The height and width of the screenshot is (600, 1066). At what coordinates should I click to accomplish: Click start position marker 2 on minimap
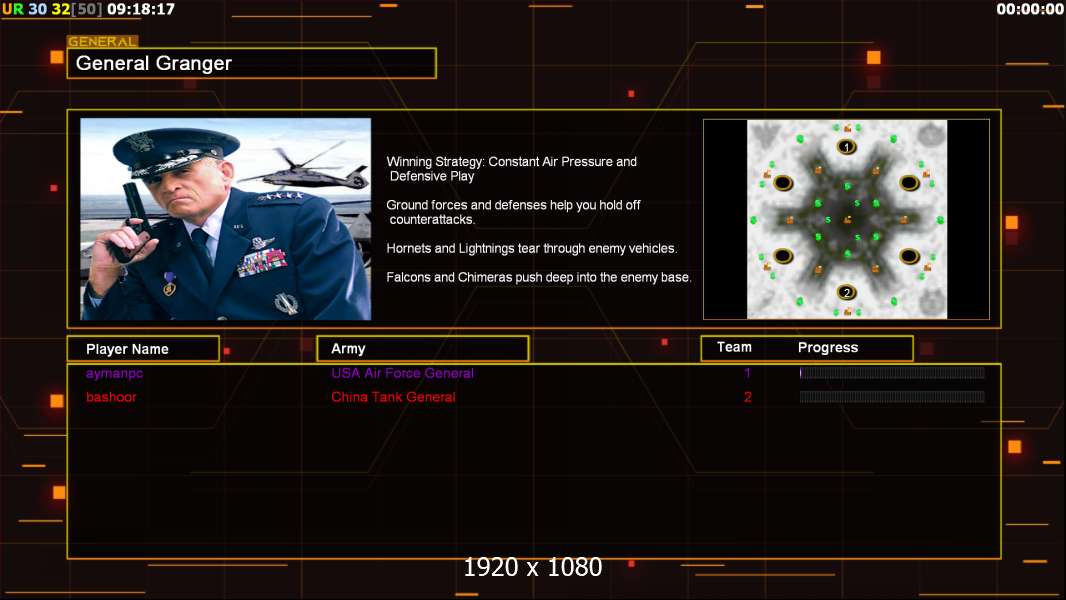pyautogui.click(x=846, y=293)
